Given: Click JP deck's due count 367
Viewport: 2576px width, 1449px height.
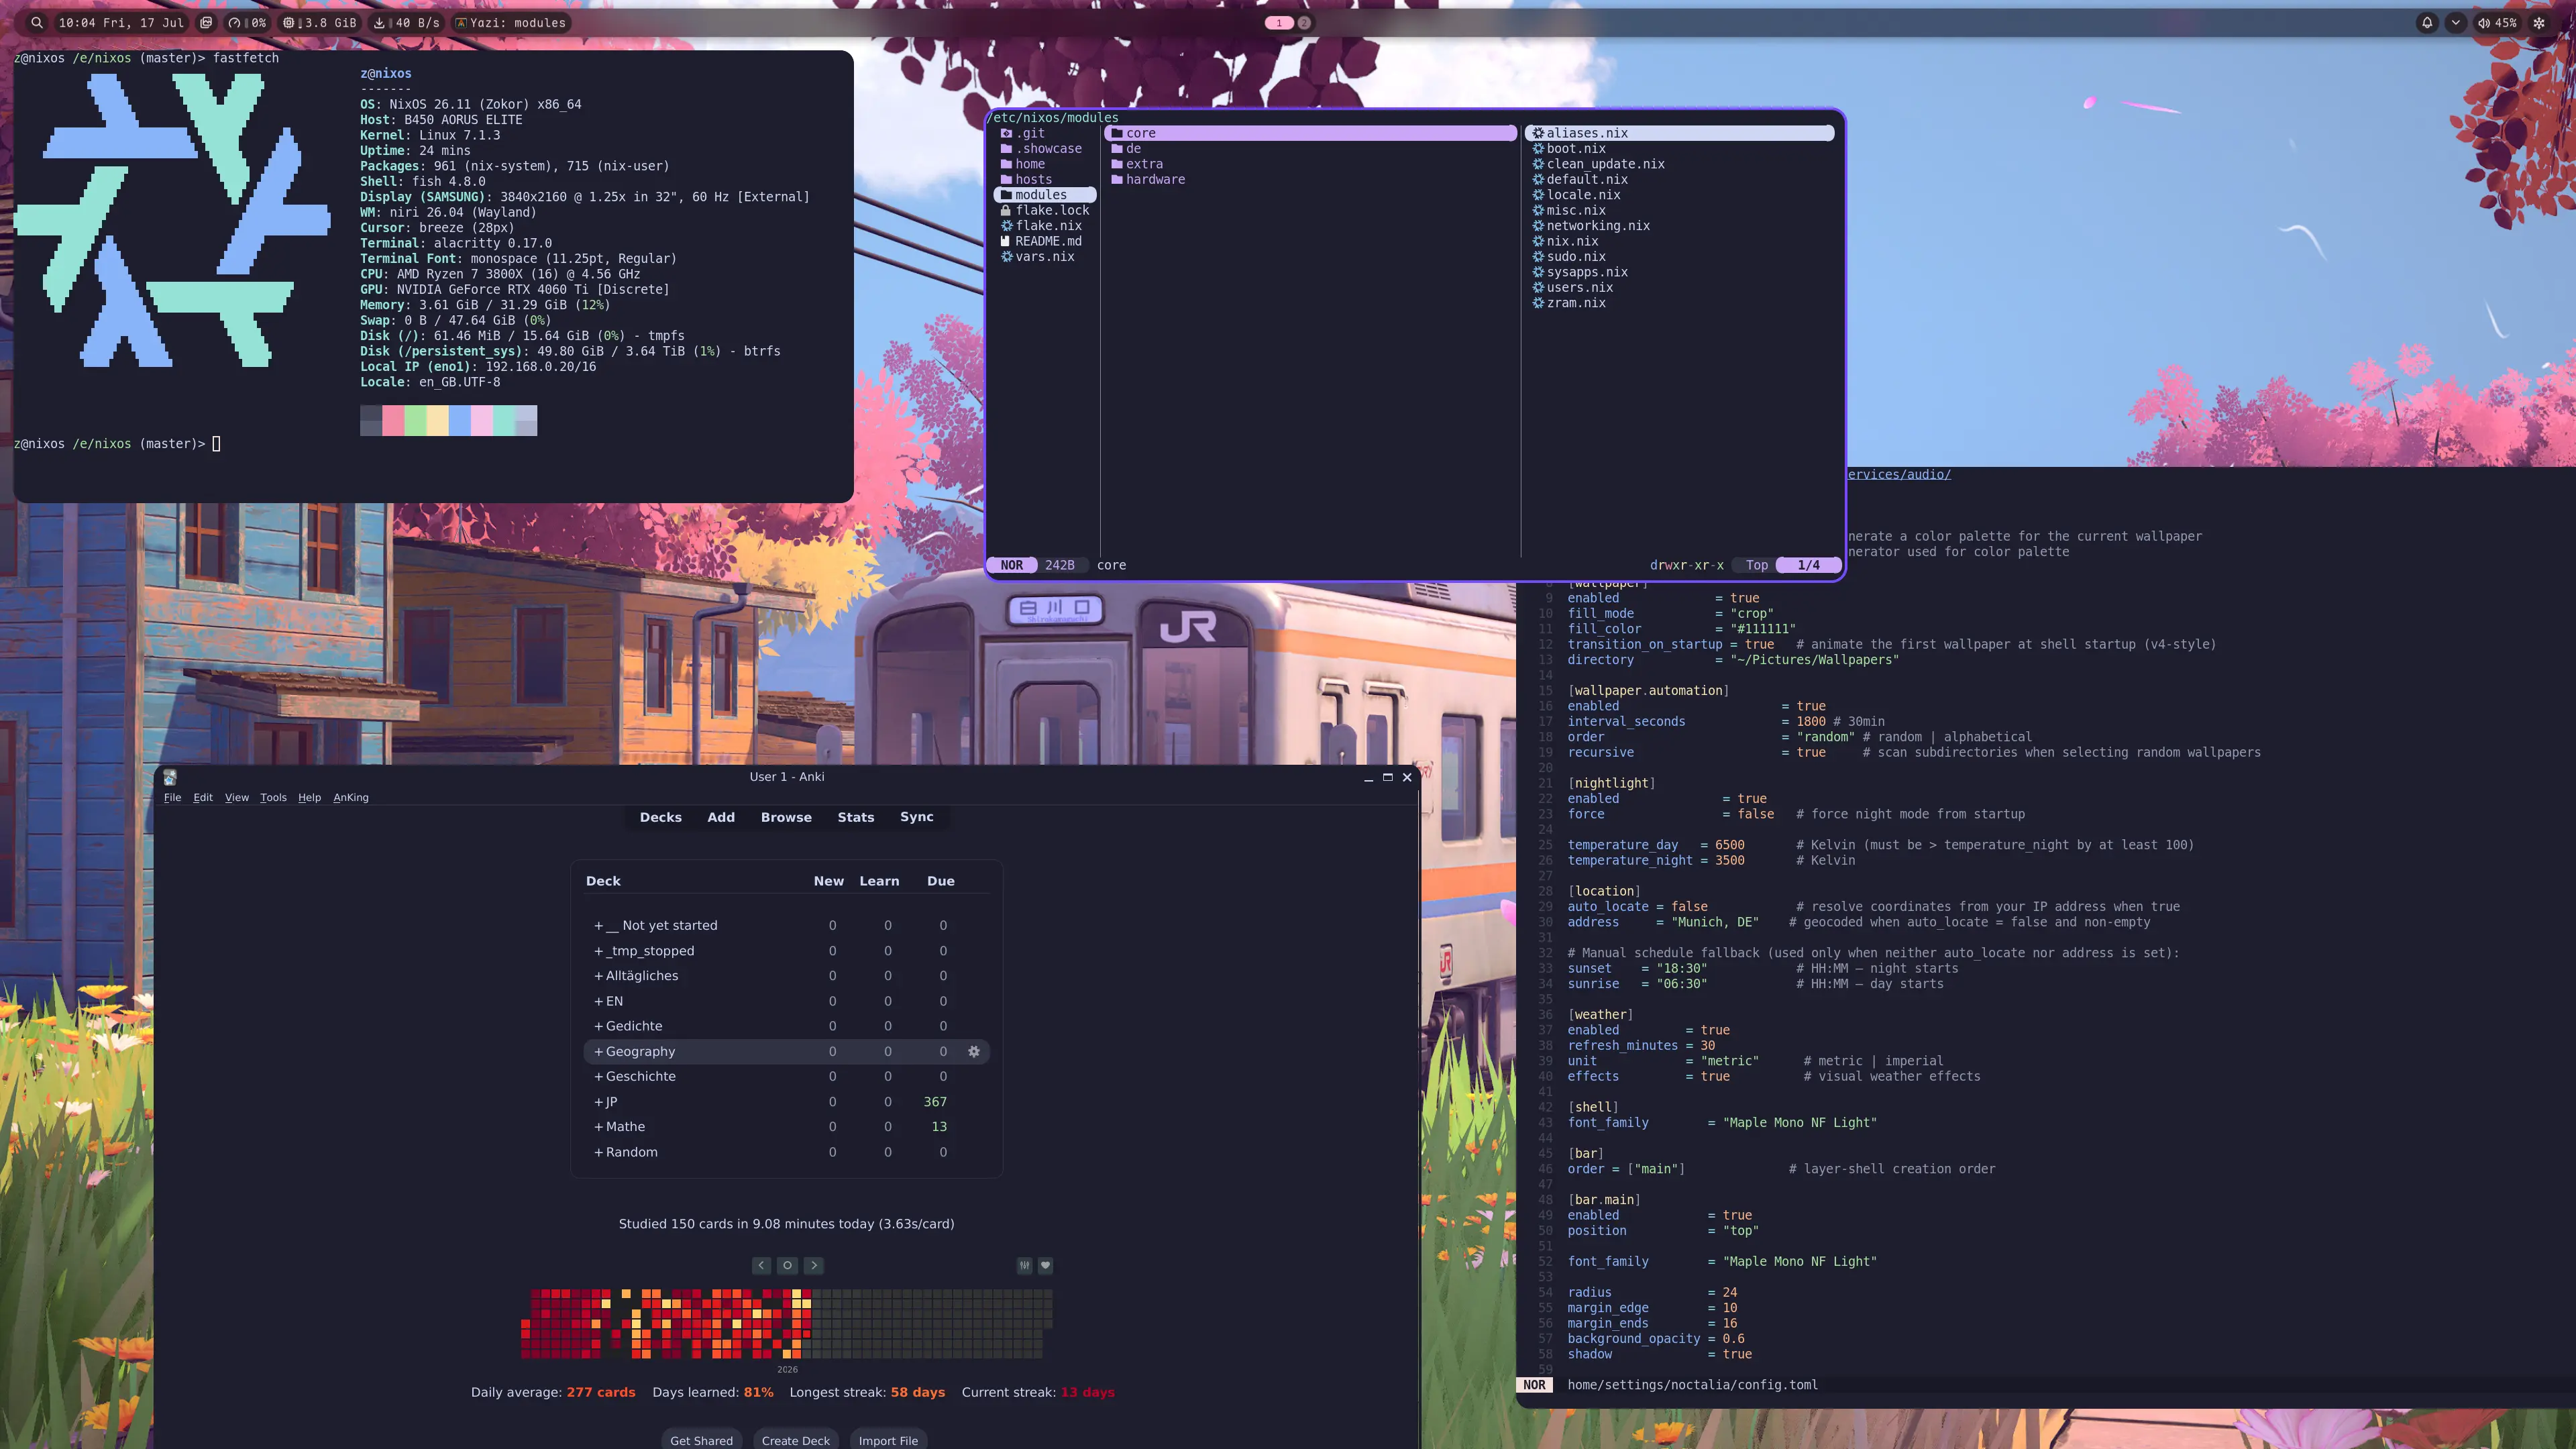Looking at the screenshot, I should click(935, 1102).
